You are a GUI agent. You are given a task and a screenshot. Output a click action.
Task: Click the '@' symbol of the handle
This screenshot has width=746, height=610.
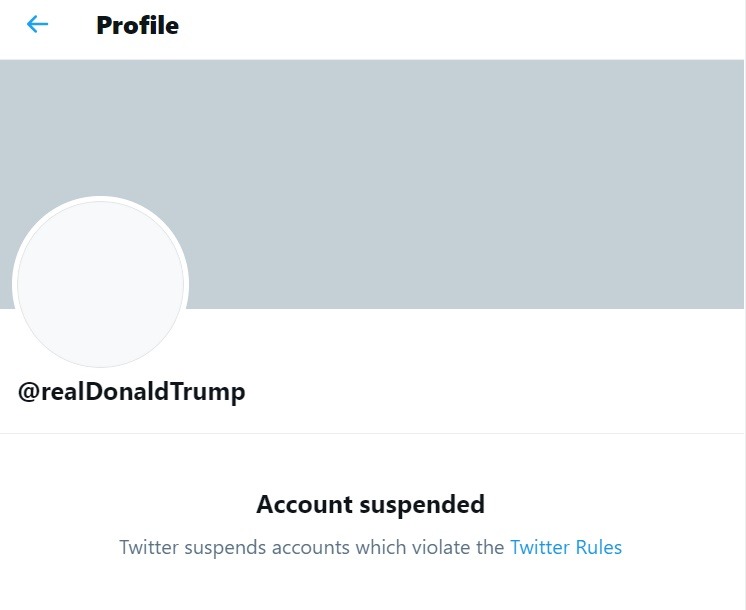point(28,391)
